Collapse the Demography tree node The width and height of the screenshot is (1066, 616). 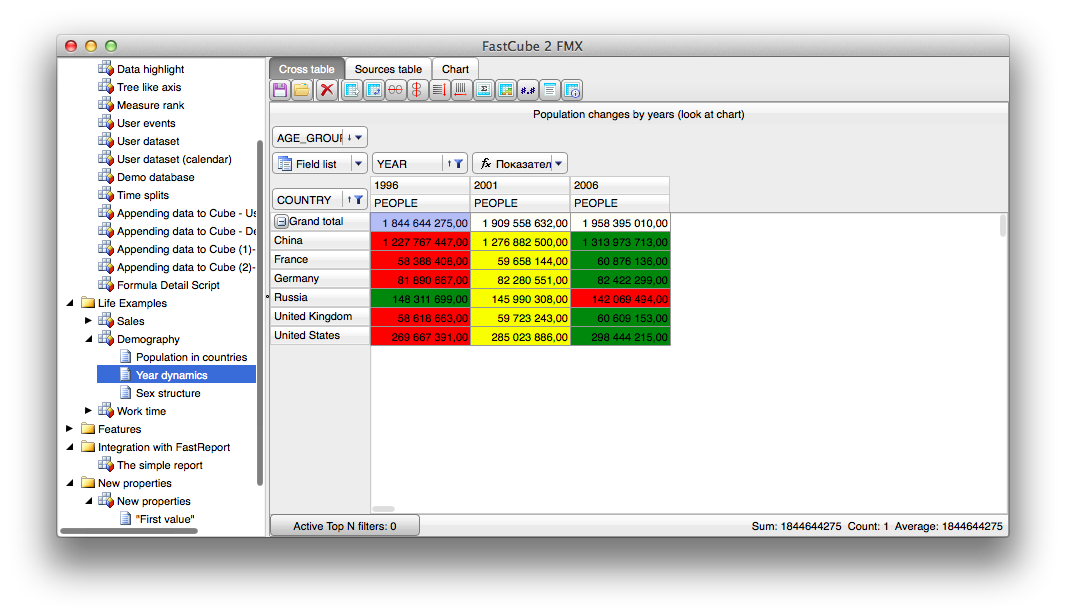[x=88, y=339]
